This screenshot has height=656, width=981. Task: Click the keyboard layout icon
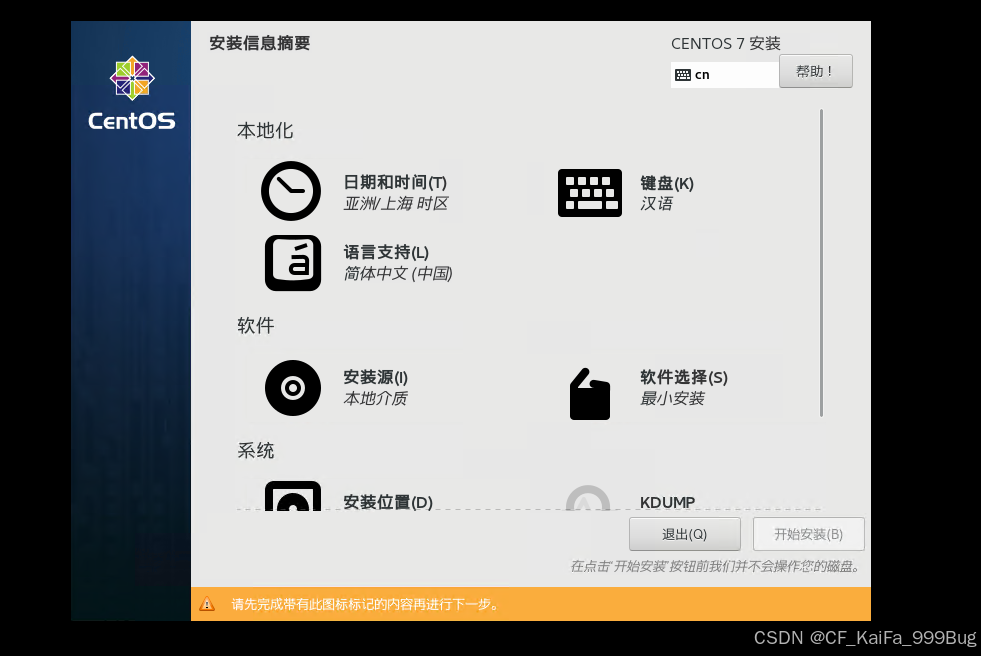[x=589, y=193]
